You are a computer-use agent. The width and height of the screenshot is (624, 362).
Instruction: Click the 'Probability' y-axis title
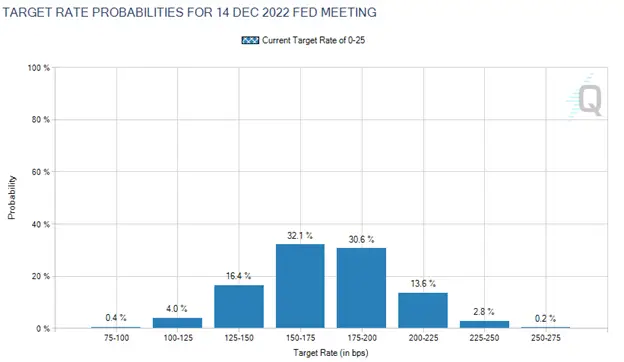click(12, 198)
